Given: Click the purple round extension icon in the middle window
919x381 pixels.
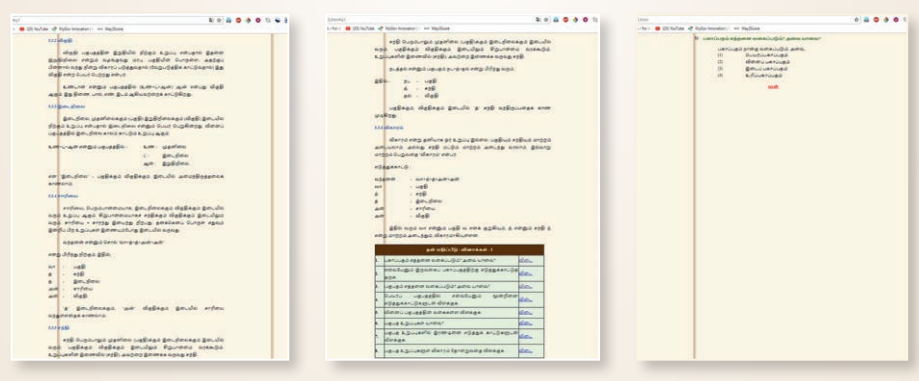Looking at the screenshot, I should pyautogui.click(x=585, y=19).
